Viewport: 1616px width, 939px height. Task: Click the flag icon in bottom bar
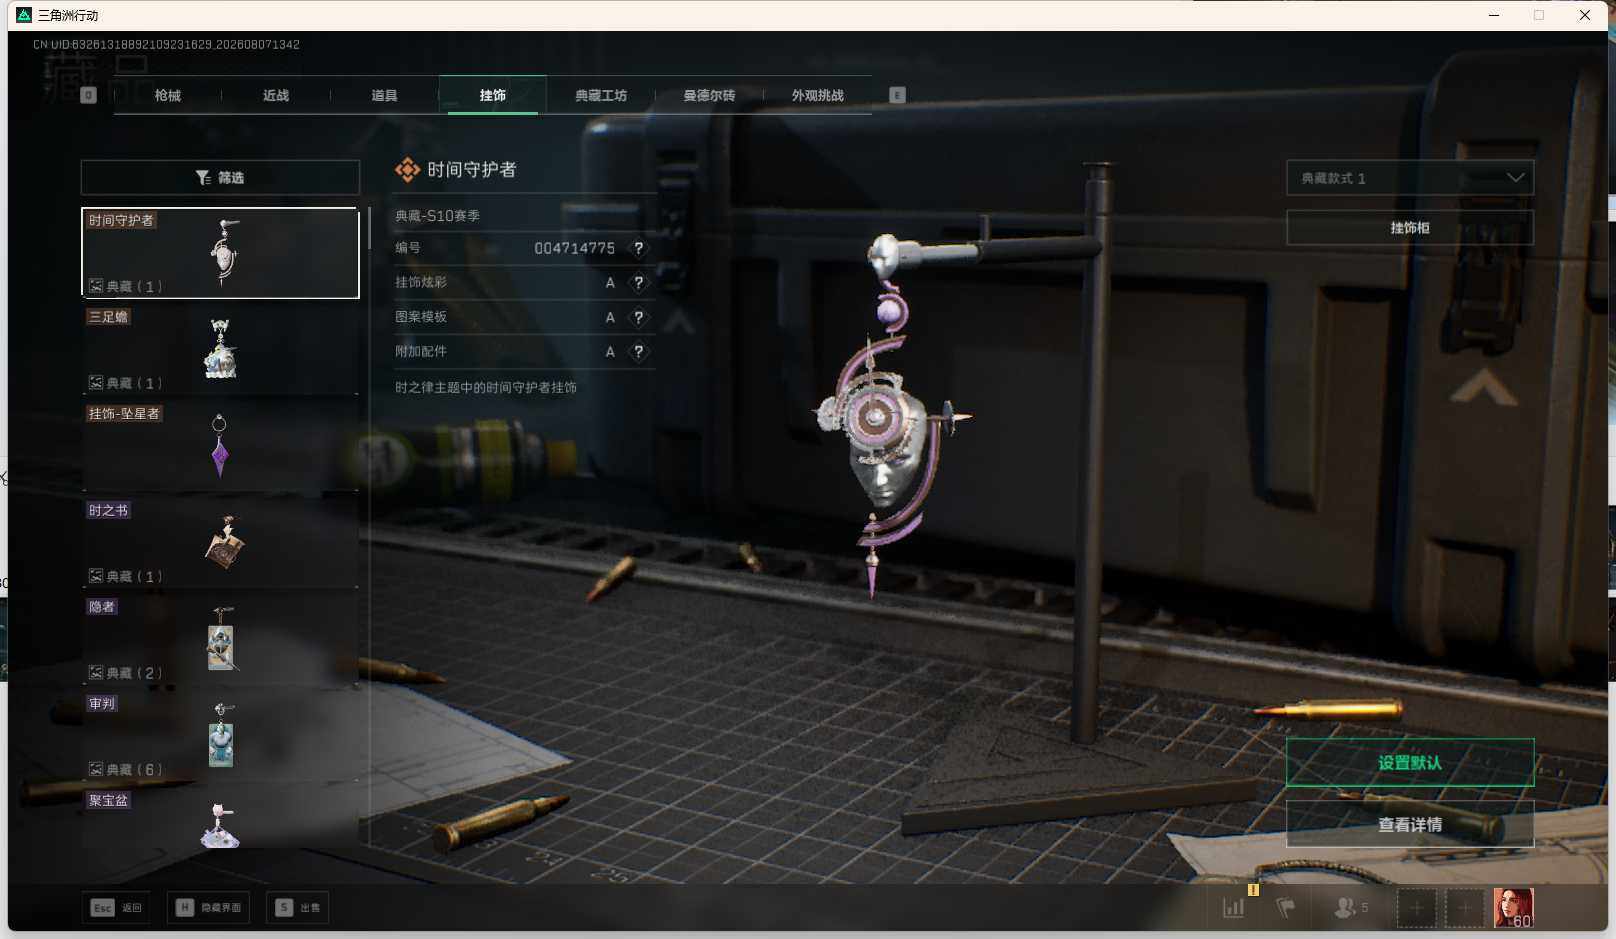click(1286, 908)
